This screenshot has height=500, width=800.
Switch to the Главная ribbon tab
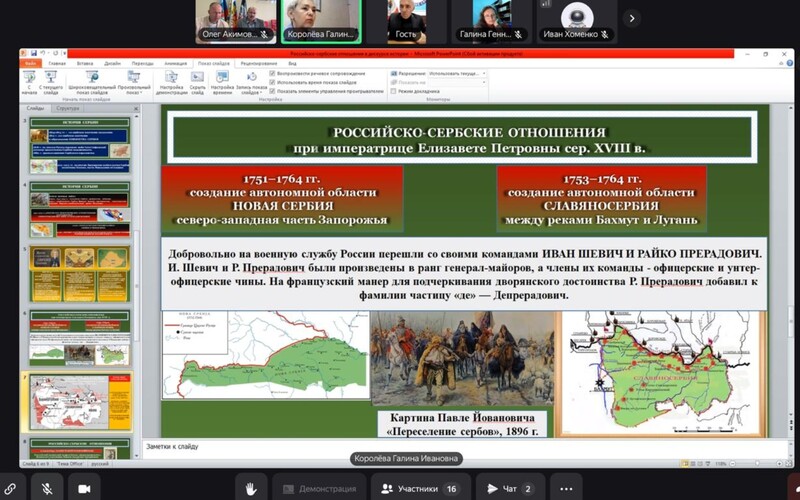click(57, 63)
